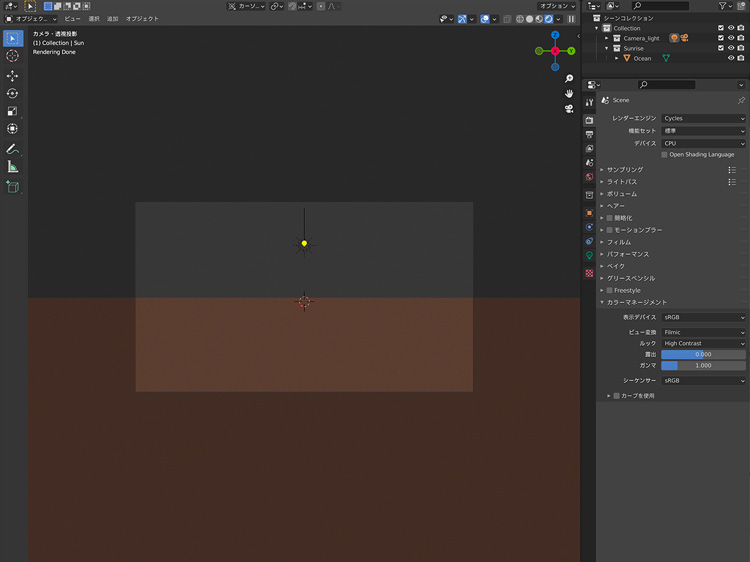
Task: Pick the Add Cube tool
Action: click(13, 187)
